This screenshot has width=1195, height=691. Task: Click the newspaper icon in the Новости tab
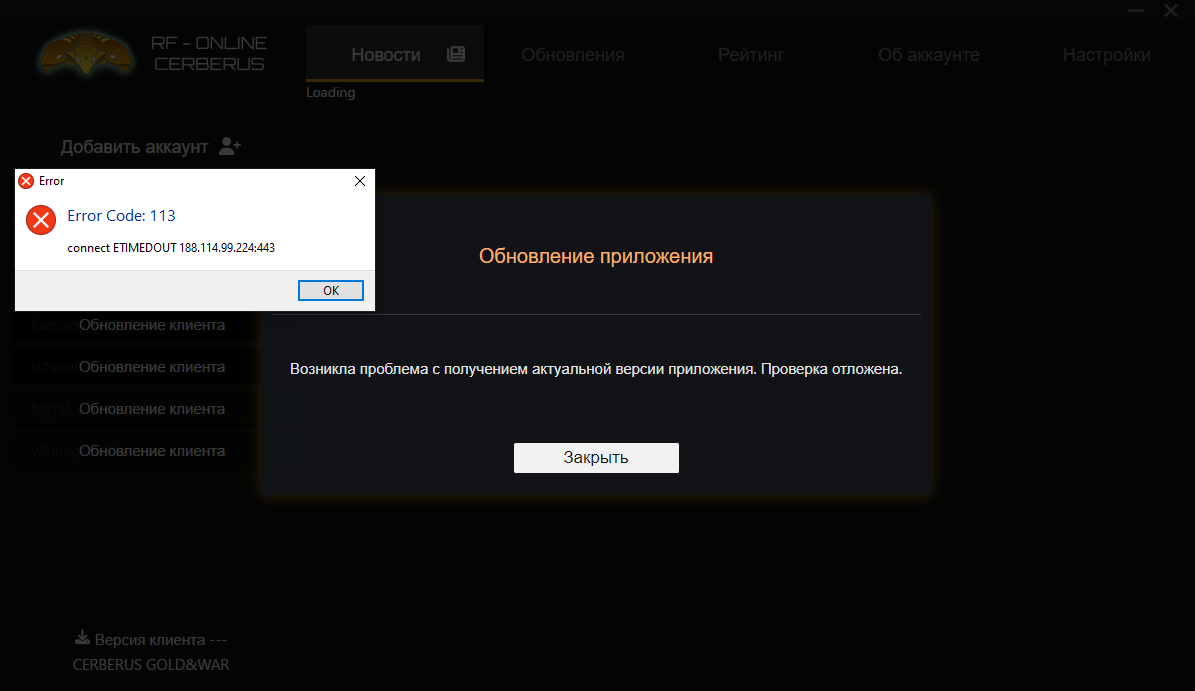[456, 54]
